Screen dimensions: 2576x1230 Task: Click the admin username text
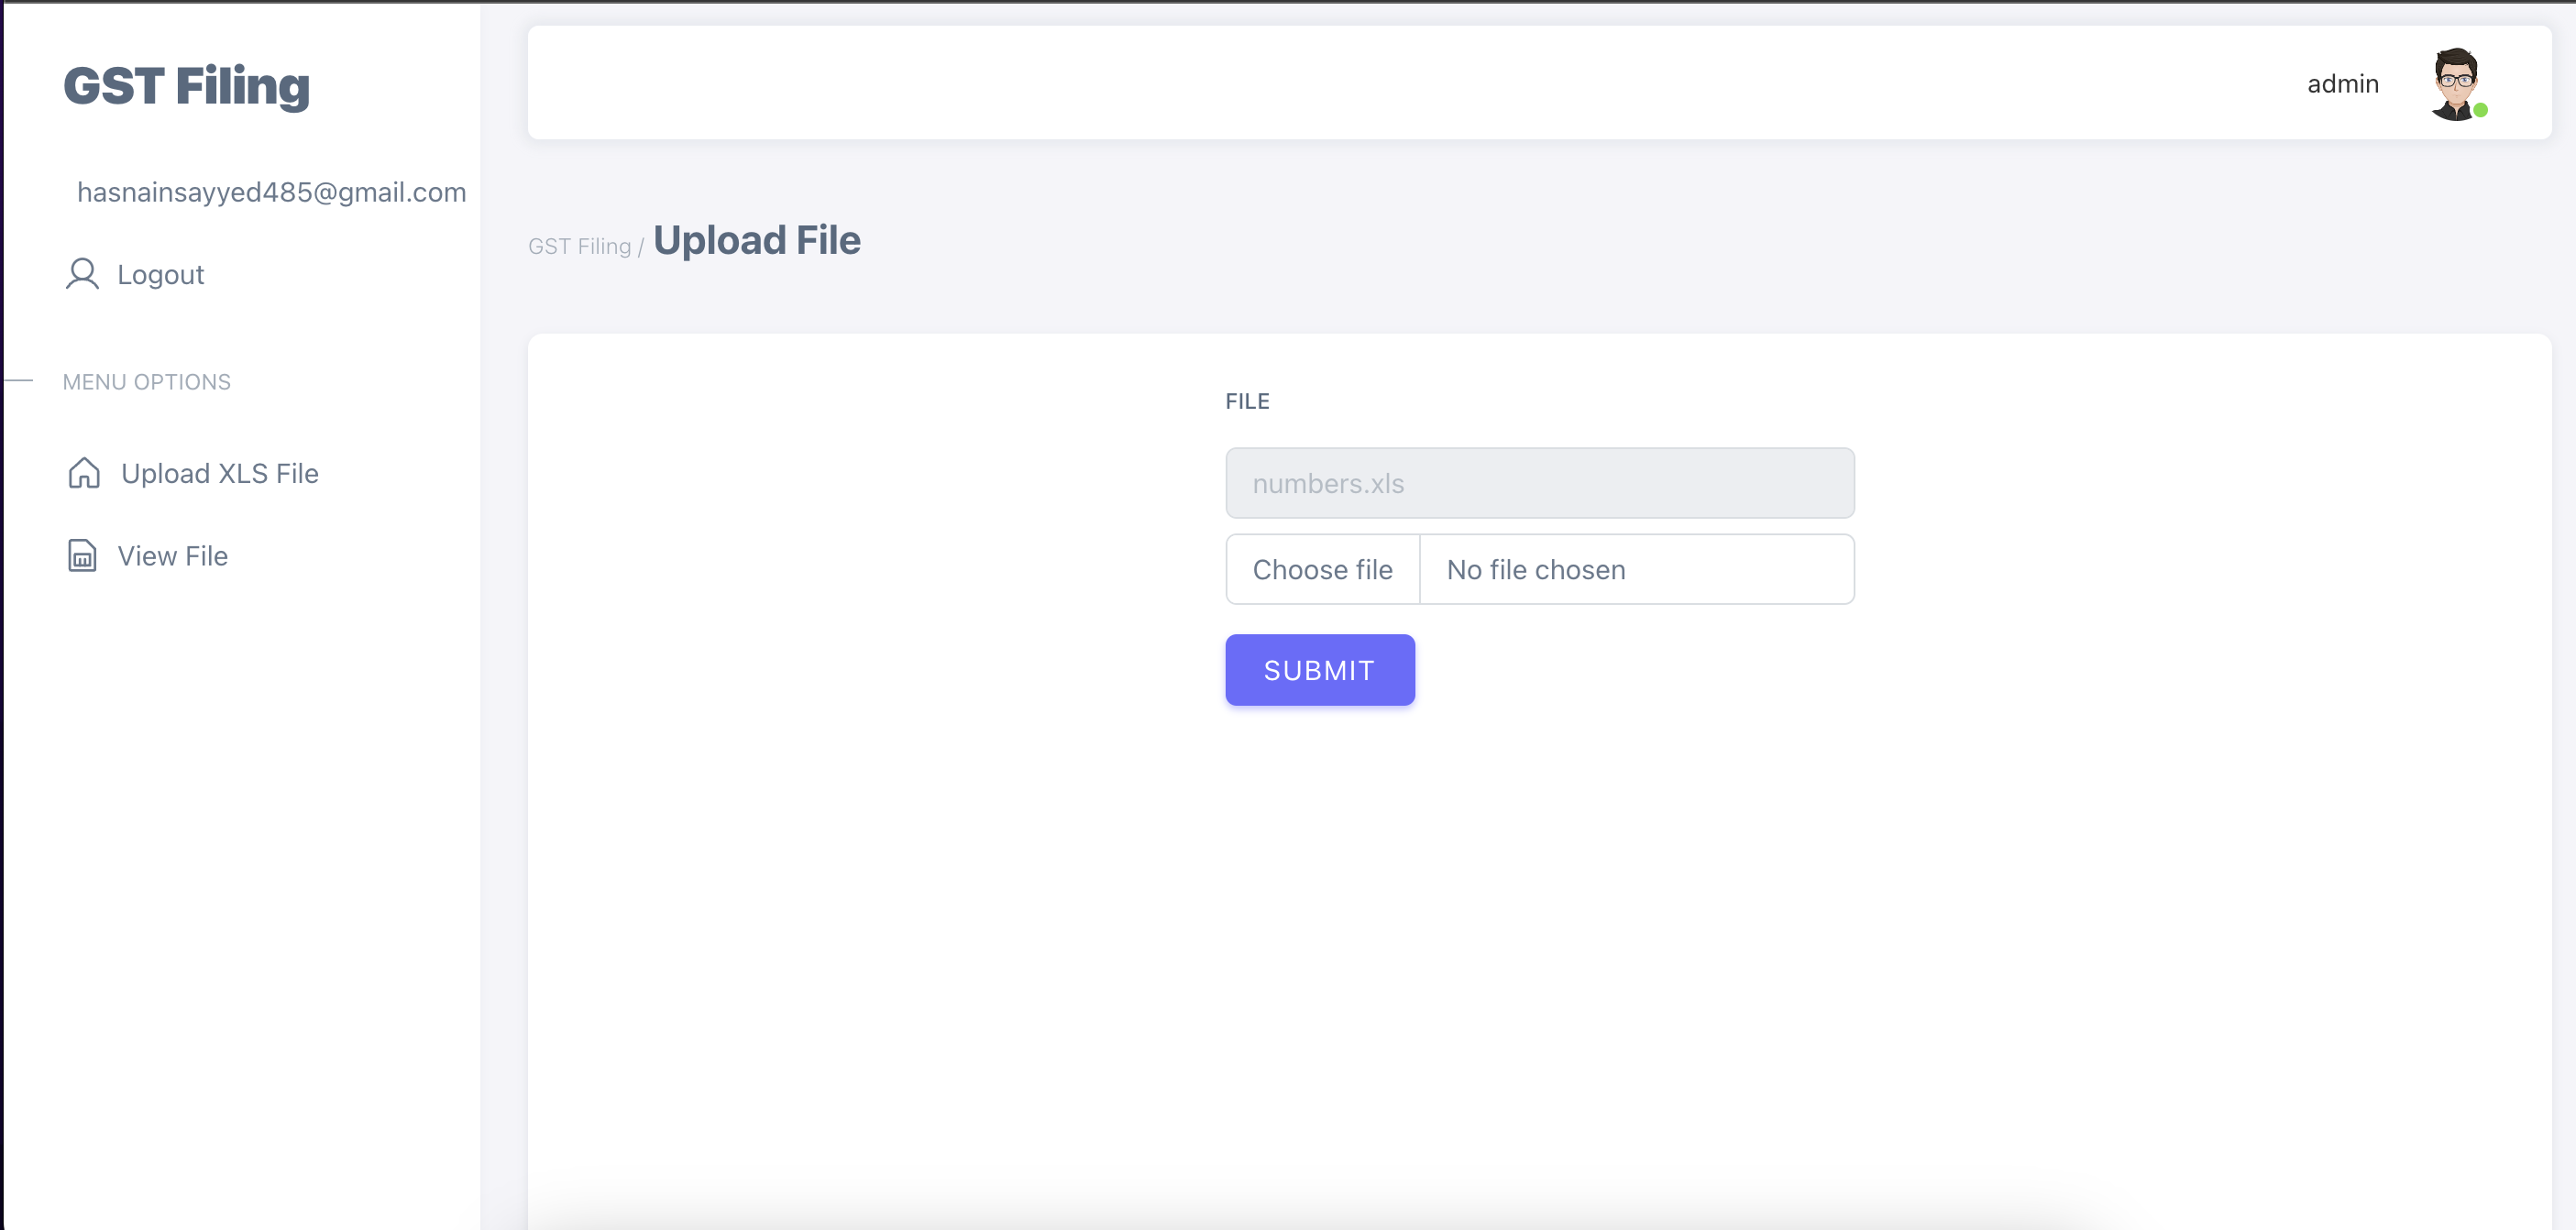[x=2342, y=84]
